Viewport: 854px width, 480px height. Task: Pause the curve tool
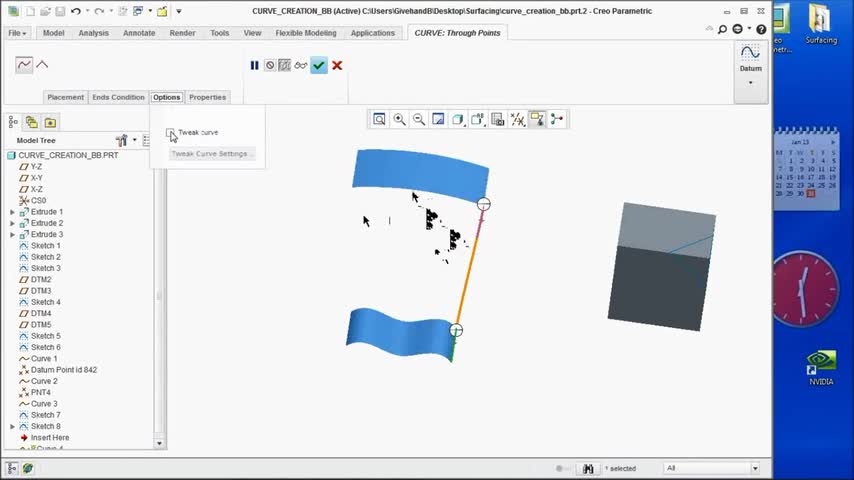coord(254,65)
